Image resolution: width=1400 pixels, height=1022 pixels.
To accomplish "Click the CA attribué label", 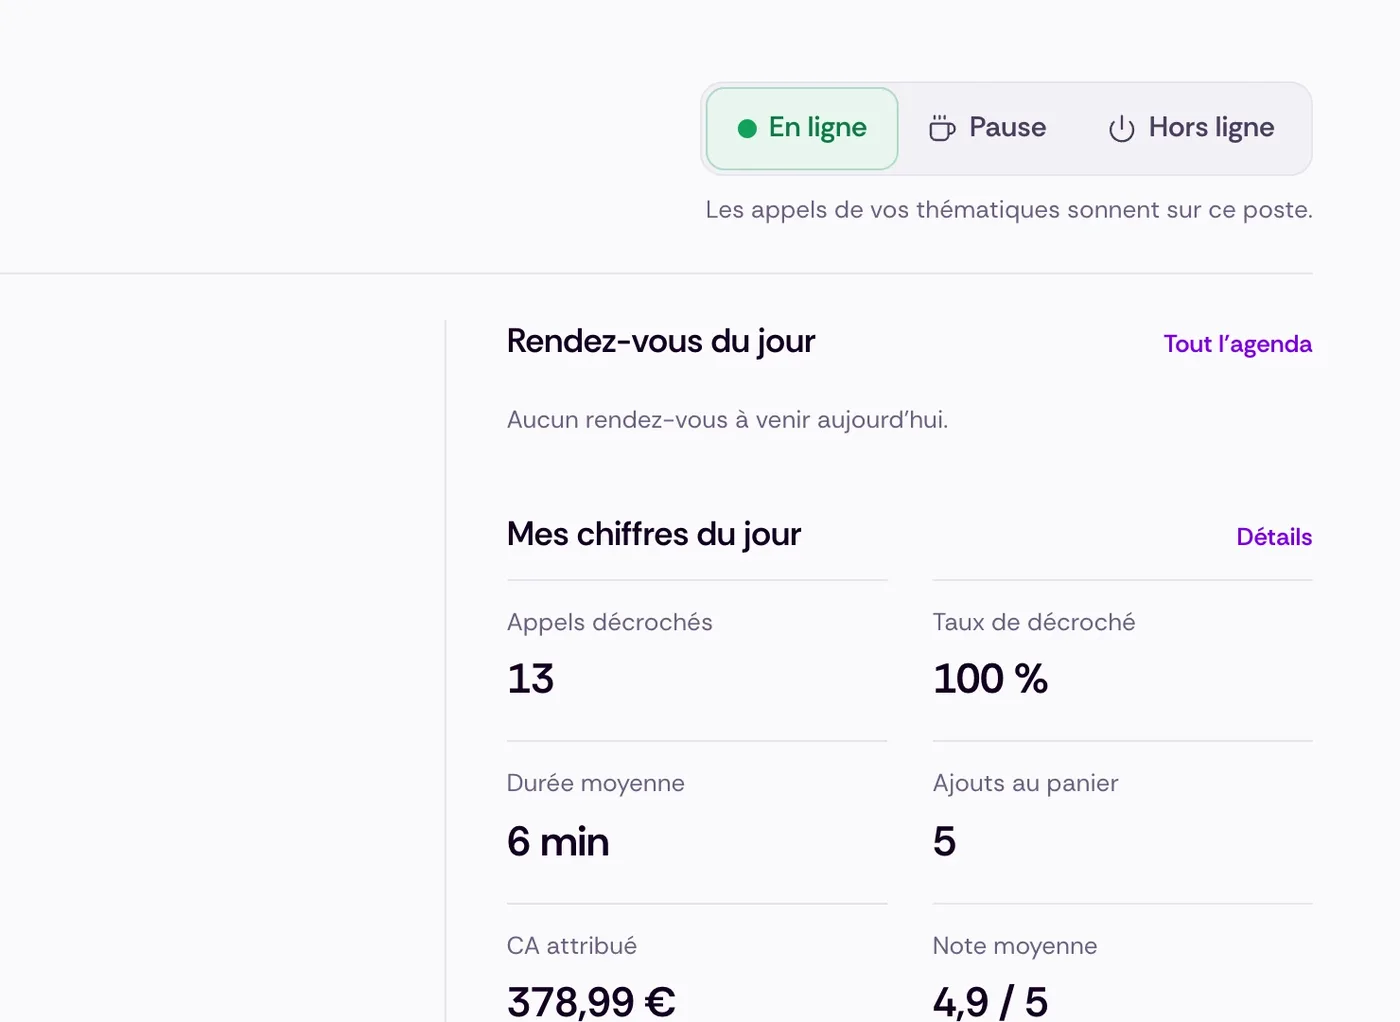I will click(572, 946).
